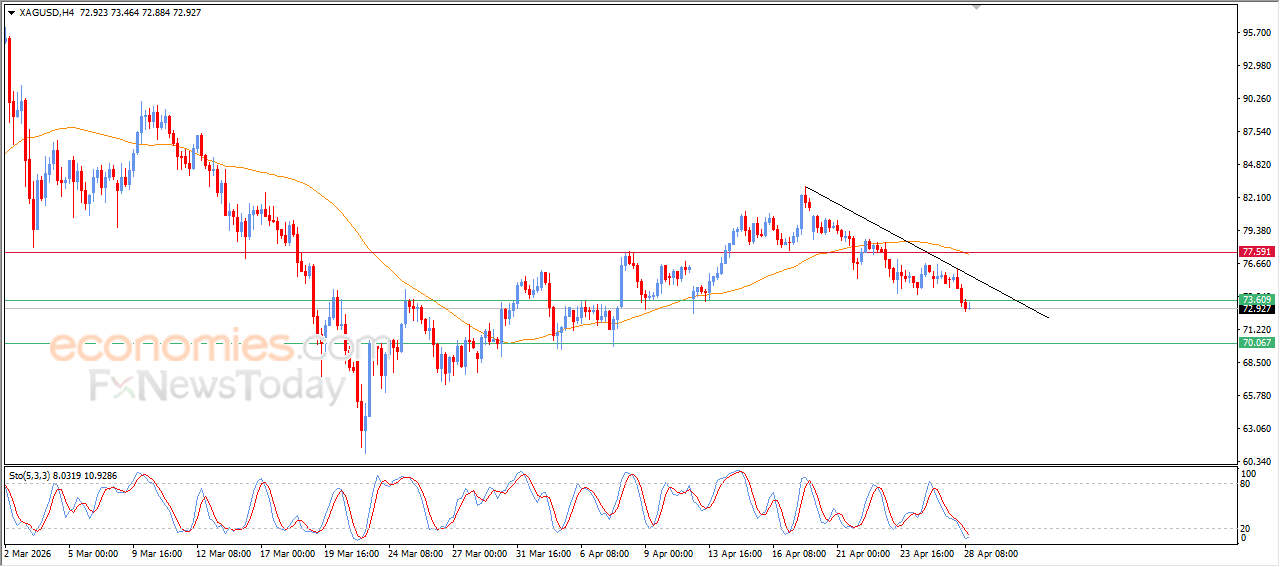Image resolution: width=1280 pixels, height=567 pixels.
Task: Click the stochastic 80 level label
Action: click(1245, 484)
